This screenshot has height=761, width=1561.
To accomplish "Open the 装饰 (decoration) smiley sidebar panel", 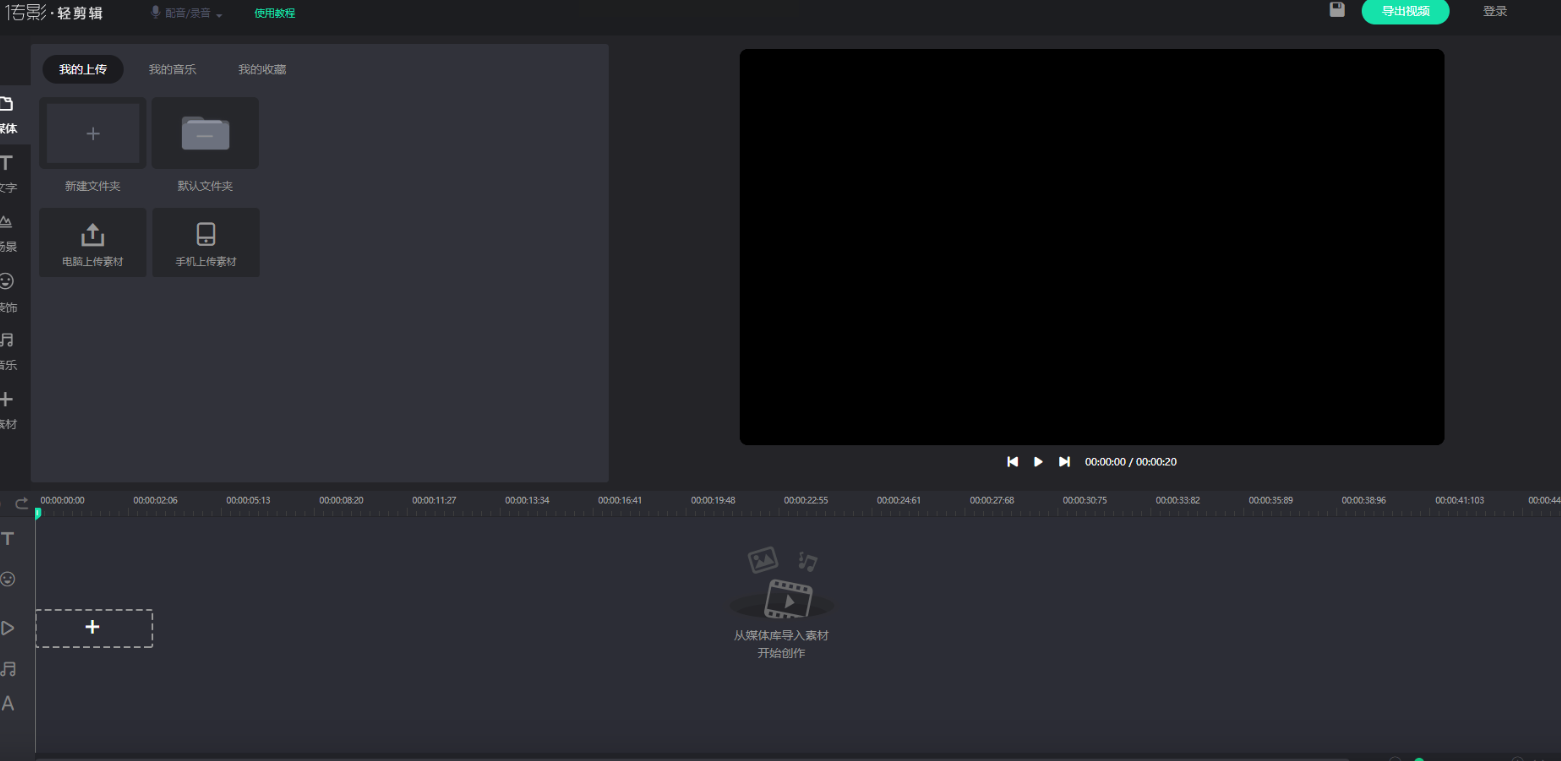I will click(8, 291).
